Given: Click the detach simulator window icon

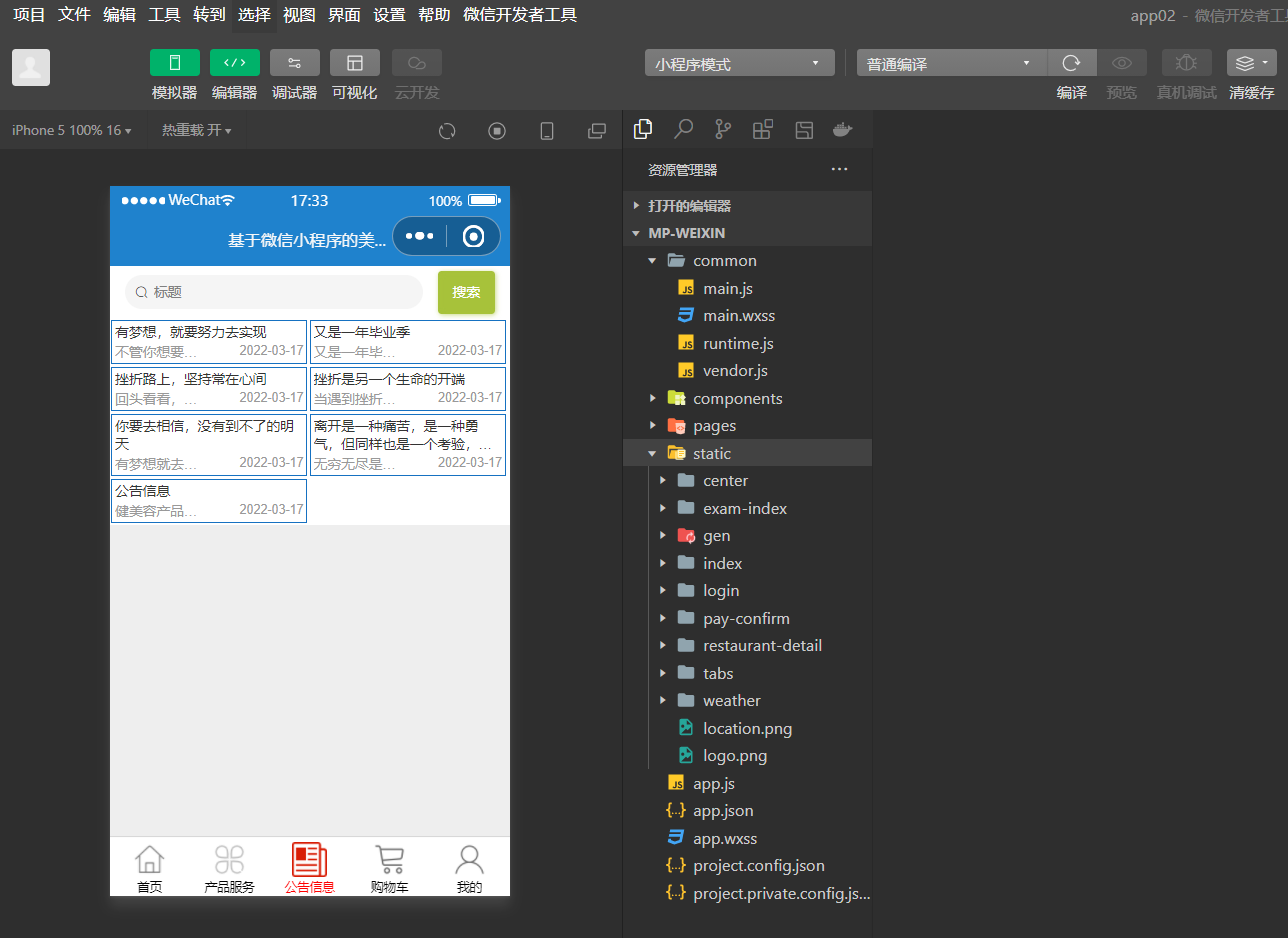Looking at the screenshot, I should tap(597, 131).
